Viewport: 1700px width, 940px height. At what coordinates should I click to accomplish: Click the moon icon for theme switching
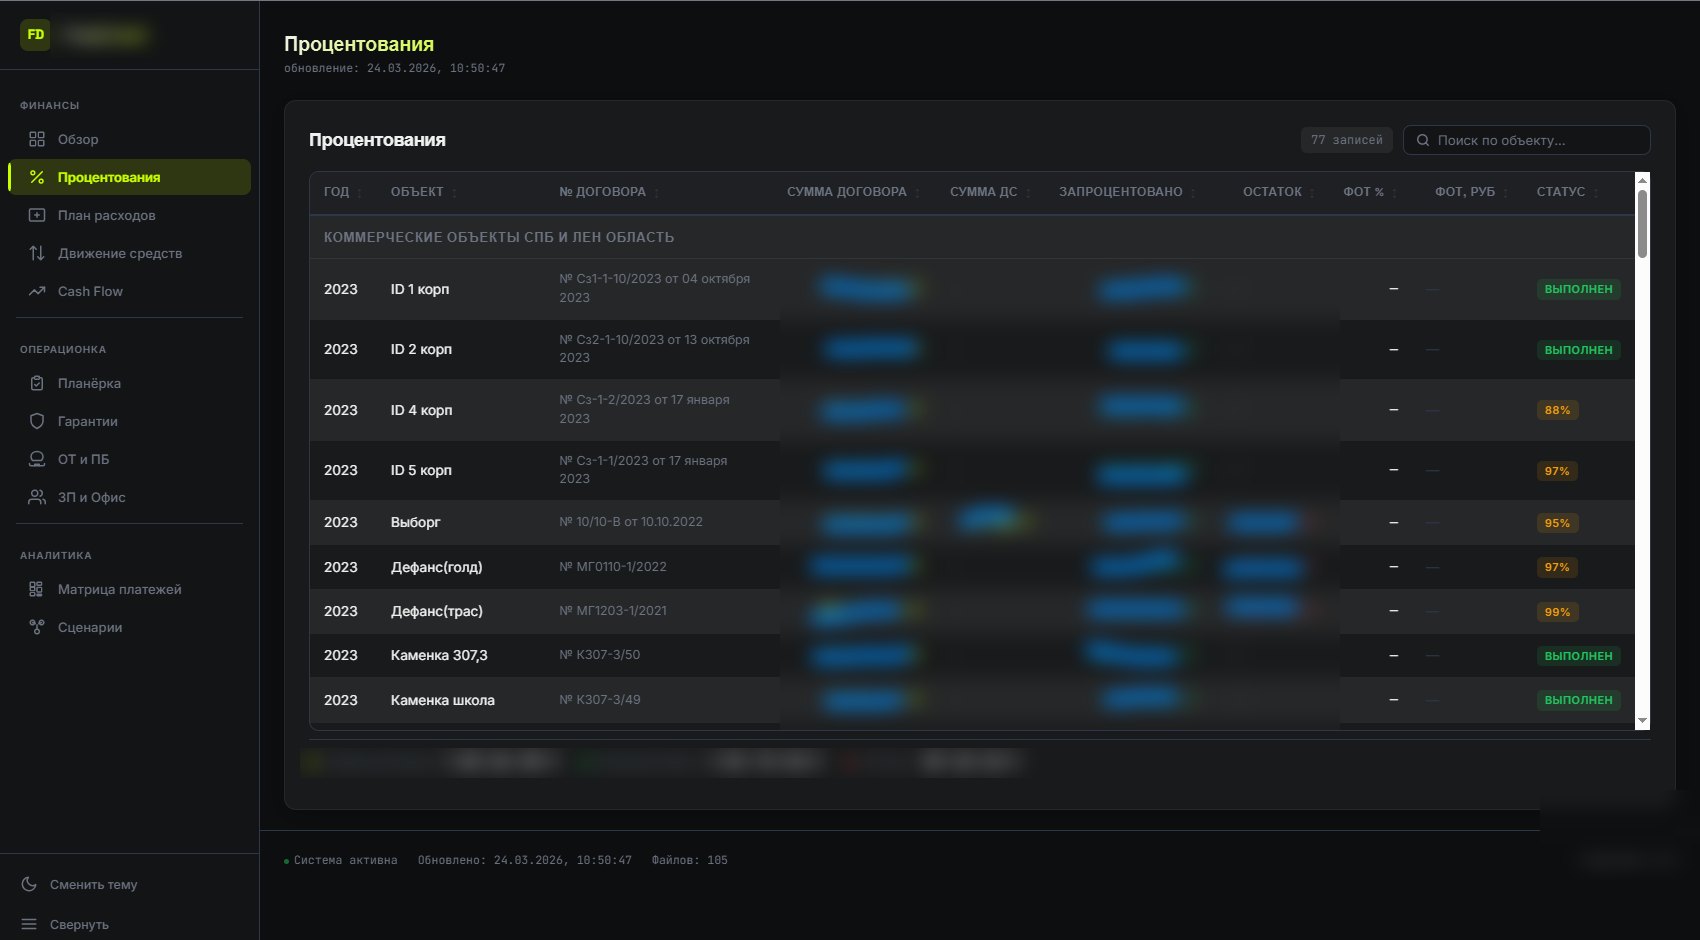[29, 884]
